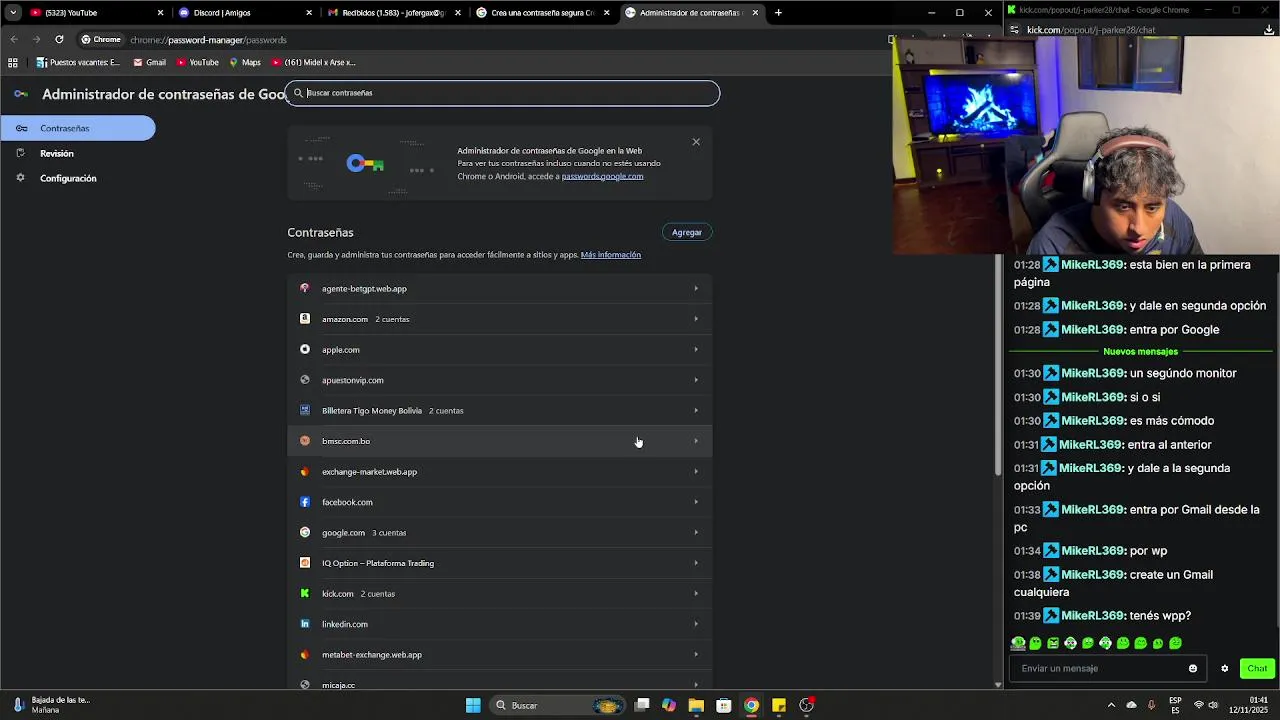Expand the bmsc.com.bo entry arrow
Screen dimensions: 1280x720
point(696,441)
